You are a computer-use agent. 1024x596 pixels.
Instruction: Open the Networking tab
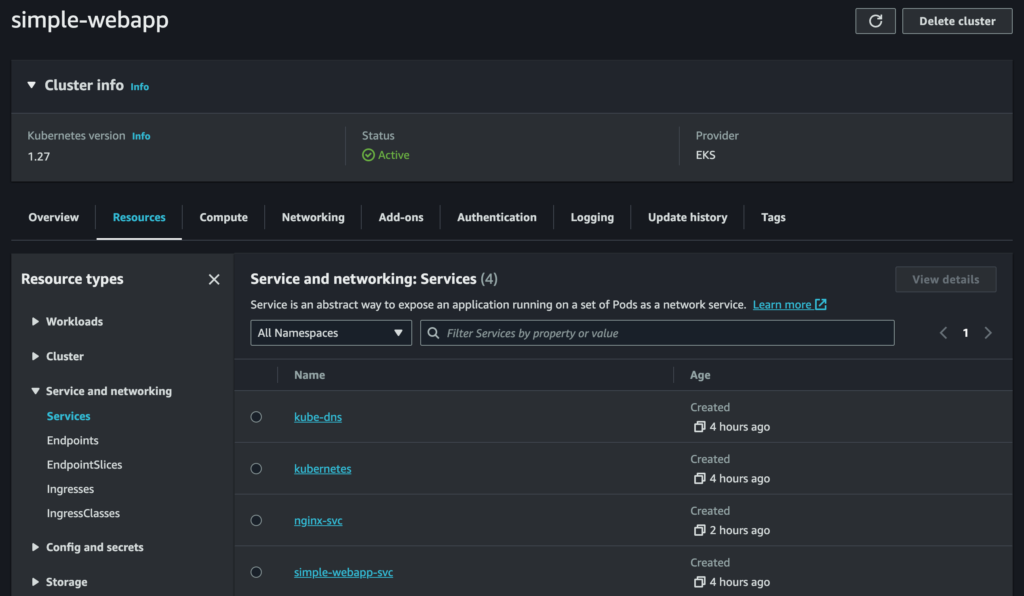click(313, 217)
